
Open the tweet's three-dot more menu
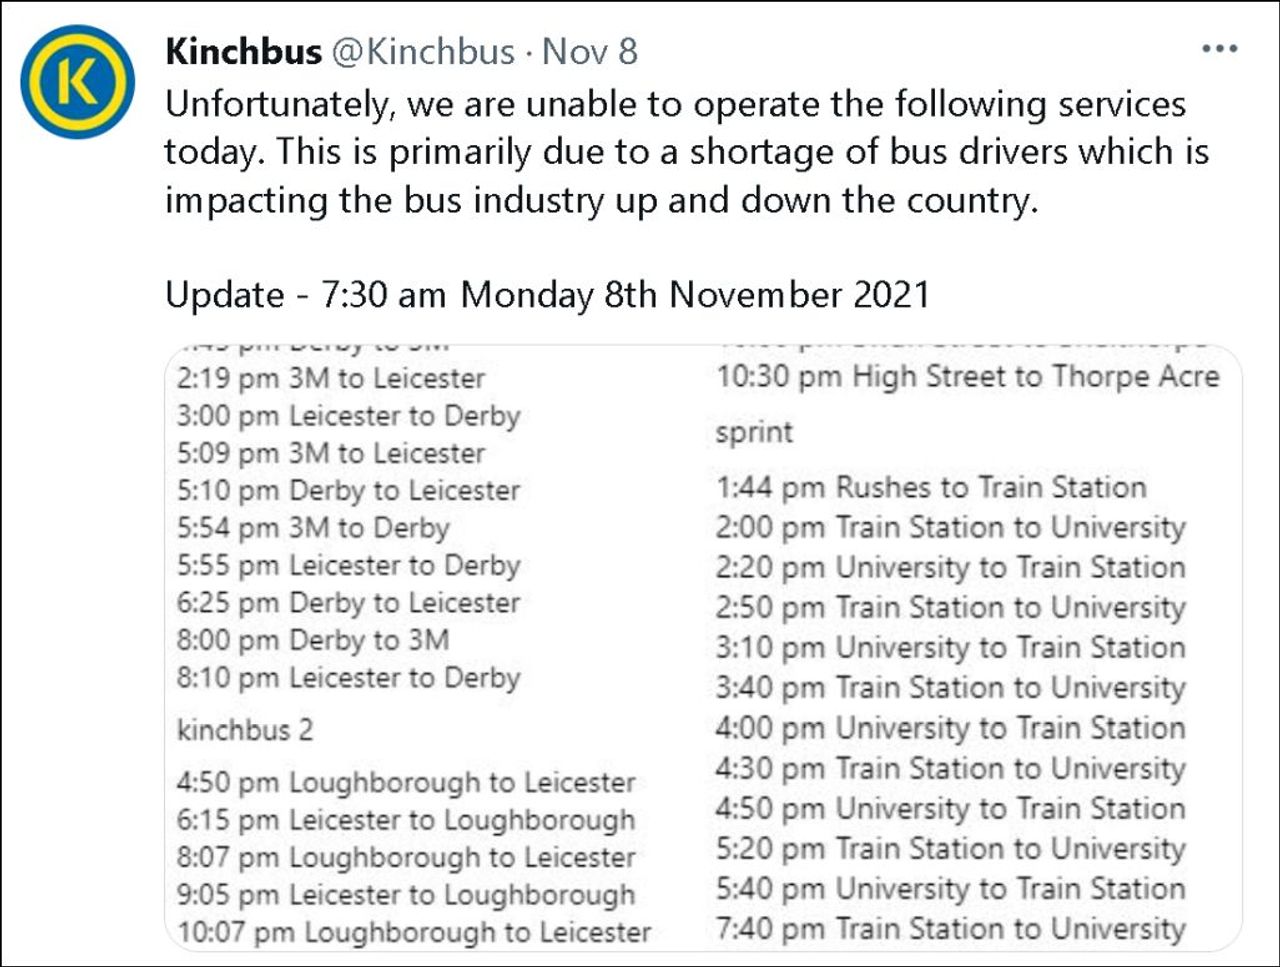1219,49
